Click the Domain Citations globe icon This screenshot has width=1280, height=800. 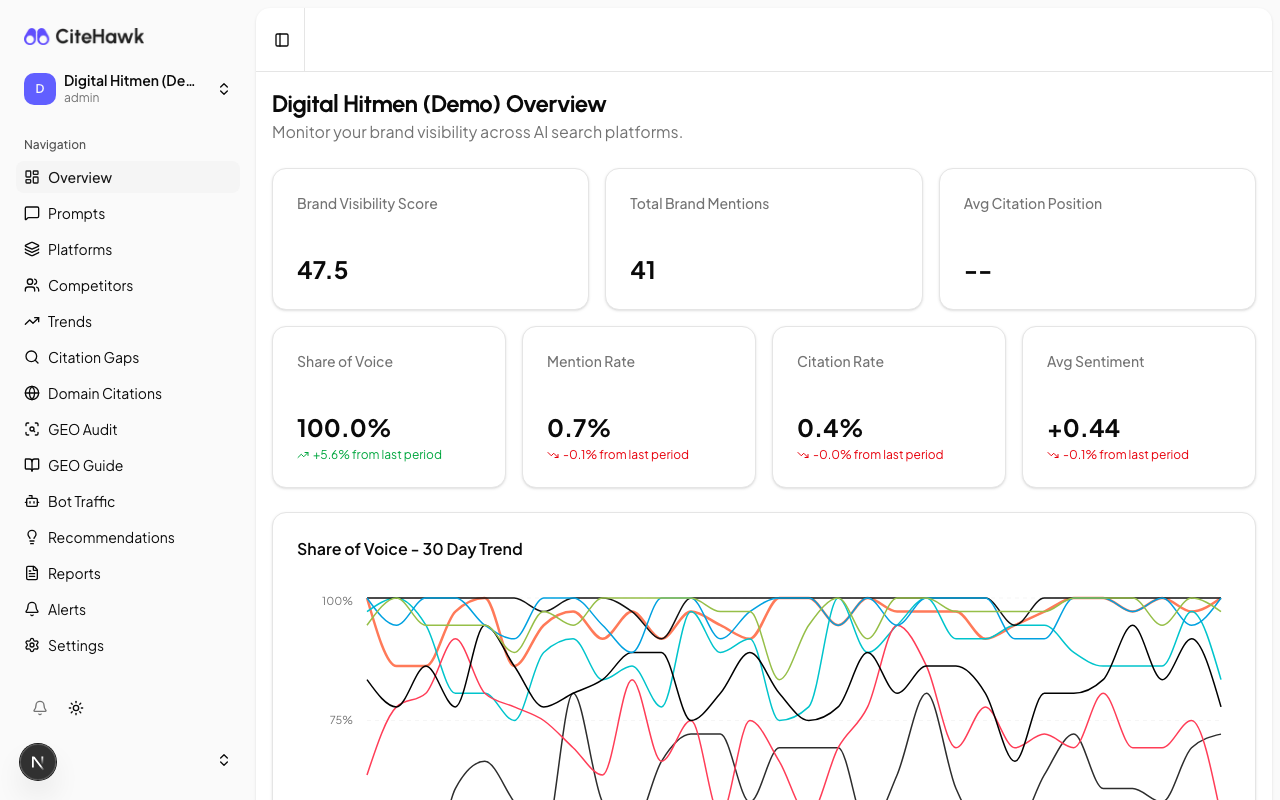click(31, 393)
